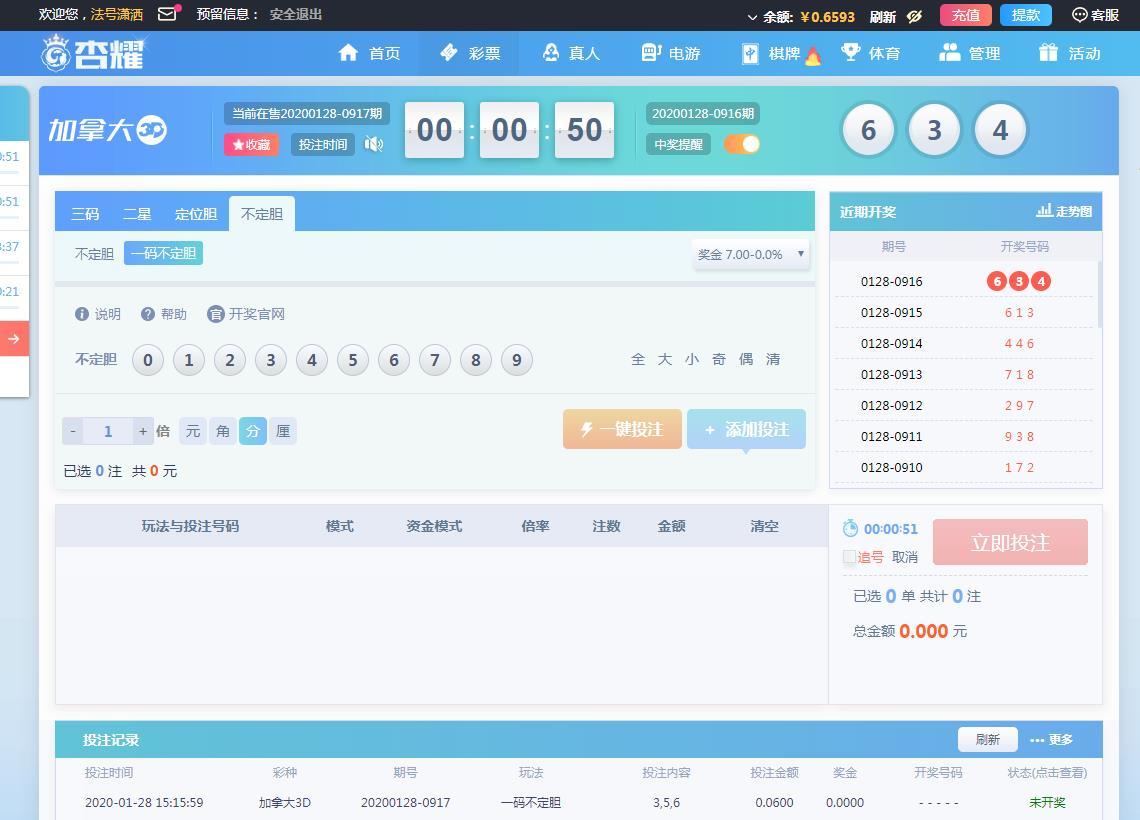Click 清 to clear number selection

point(773,359)
